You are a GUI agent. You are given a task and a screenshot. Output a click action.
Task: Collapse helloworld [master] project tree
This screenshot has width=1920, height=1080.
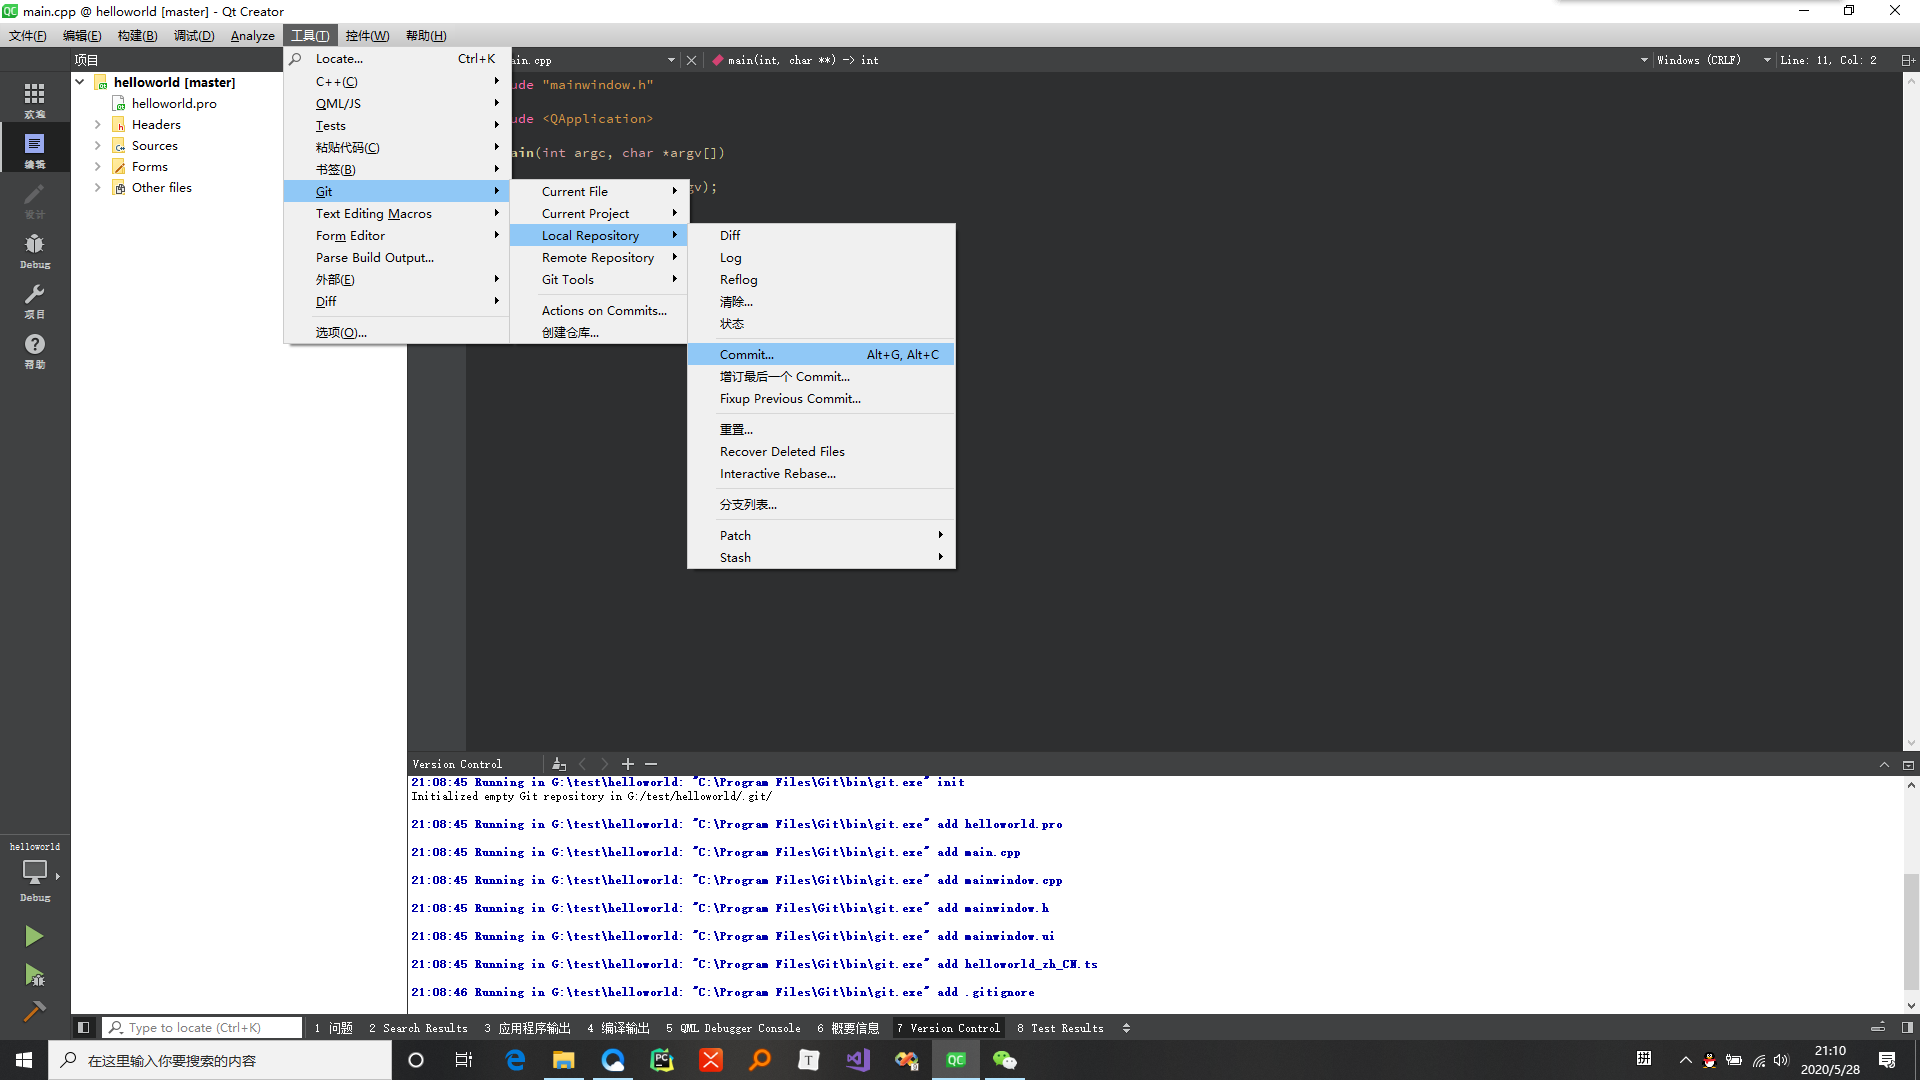coord(80,82)
